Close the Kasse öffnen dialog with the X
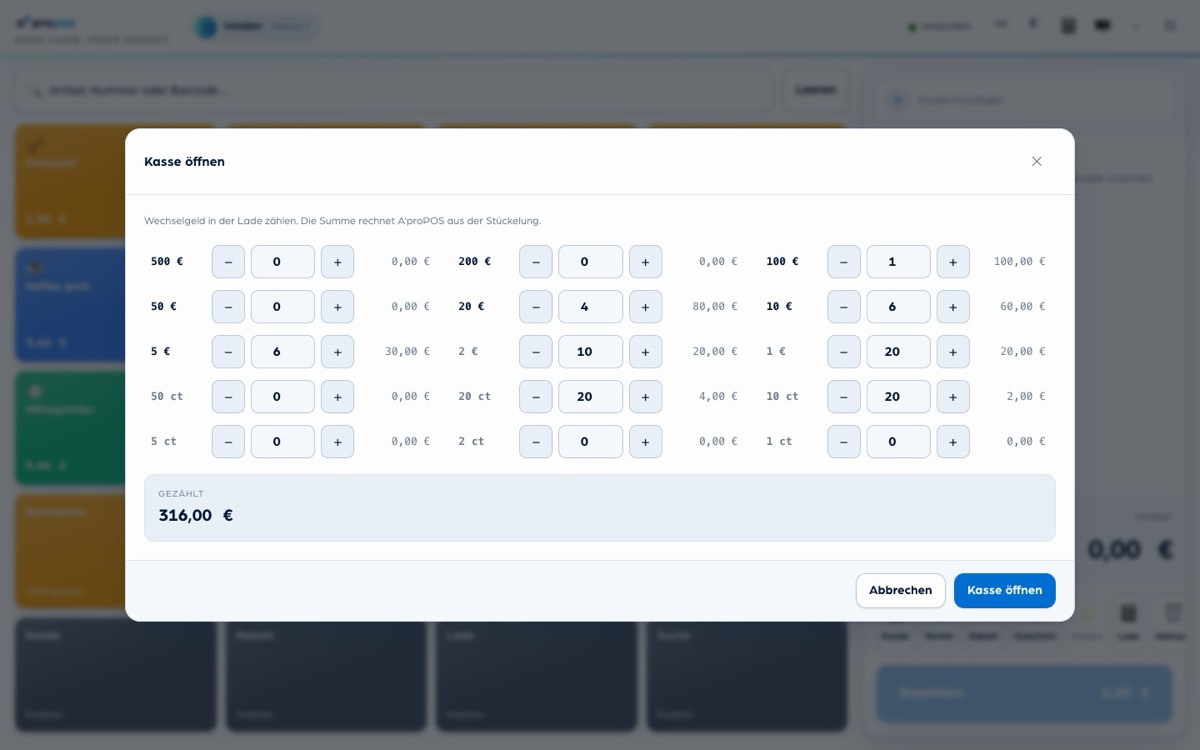 (x=1037, y=161)
